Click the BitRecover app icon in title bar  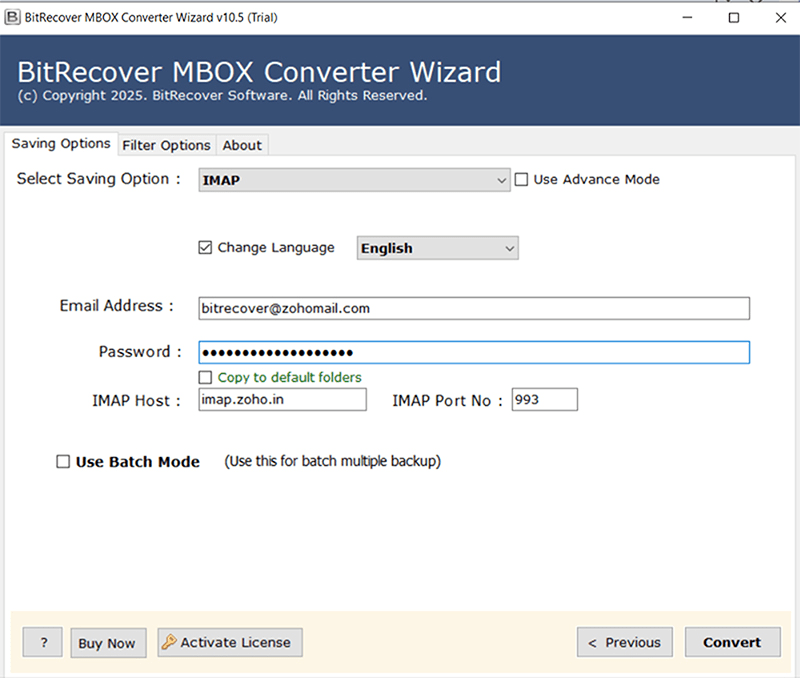pos(12,17)
